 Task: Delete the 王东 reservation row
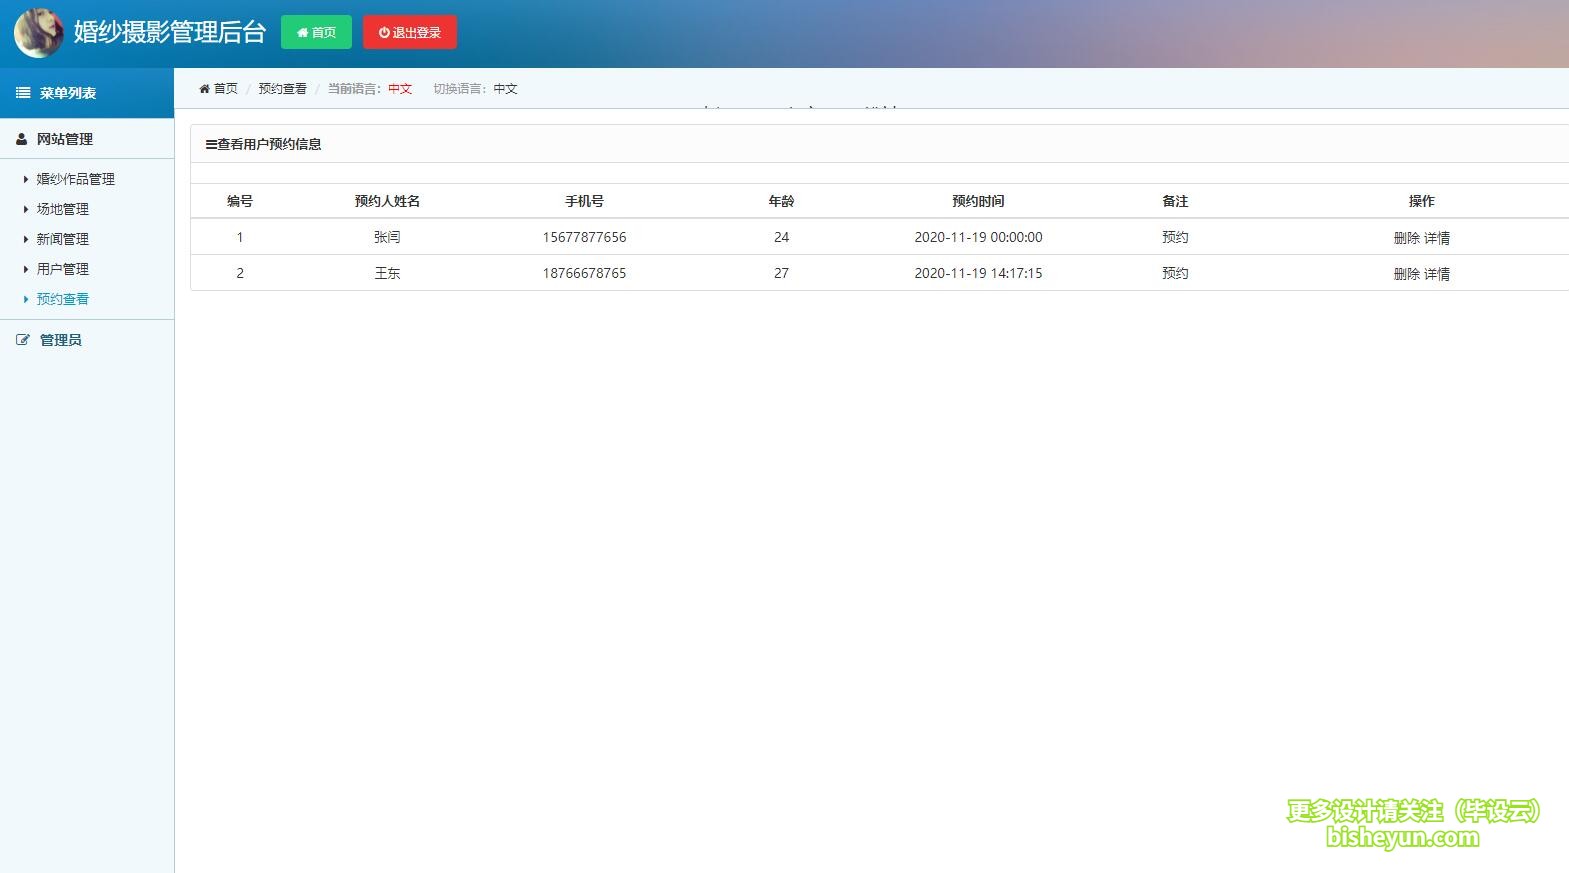coord(1407,274)
